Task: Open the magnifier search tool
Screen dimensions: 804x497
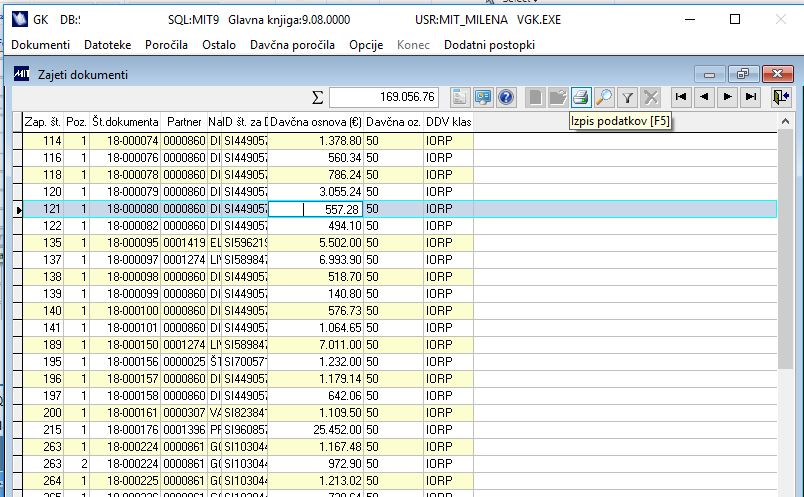Action: click(604, 97)
